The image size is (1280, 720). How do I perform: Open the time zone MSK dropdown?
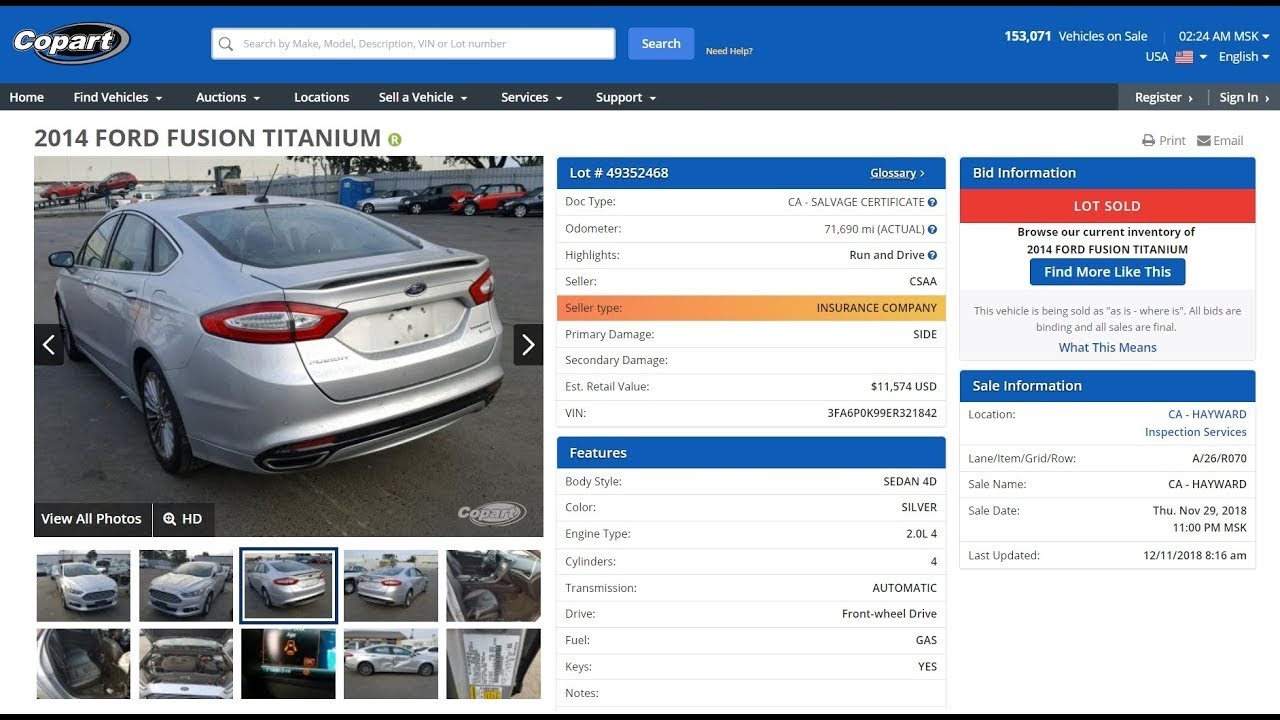[x=1224, y=36]
